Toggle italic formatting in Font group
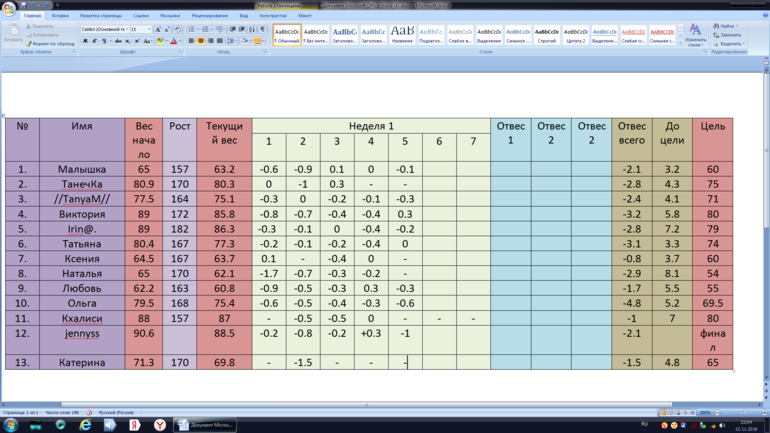 pos(94,41)
